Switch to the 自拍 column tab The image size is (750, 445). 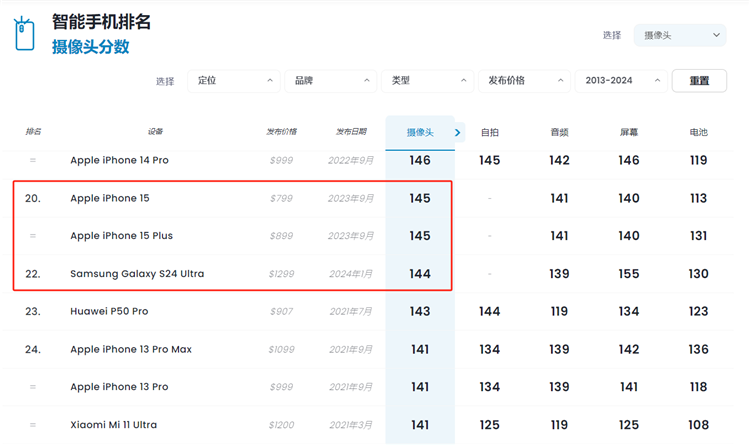click(489, 133)
